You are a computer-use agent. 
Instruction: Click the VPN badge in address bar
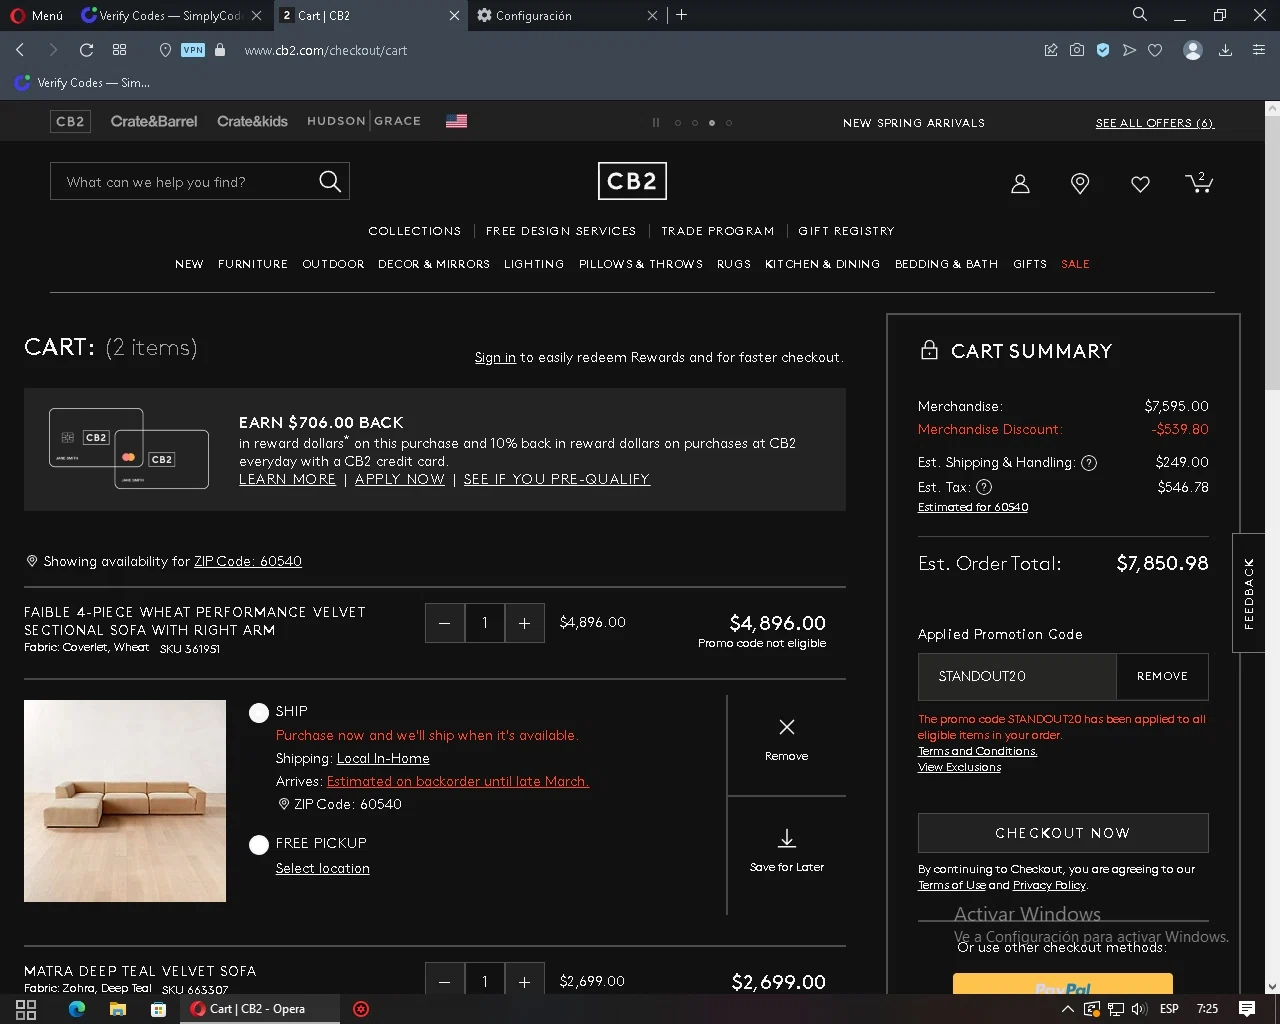193,50
